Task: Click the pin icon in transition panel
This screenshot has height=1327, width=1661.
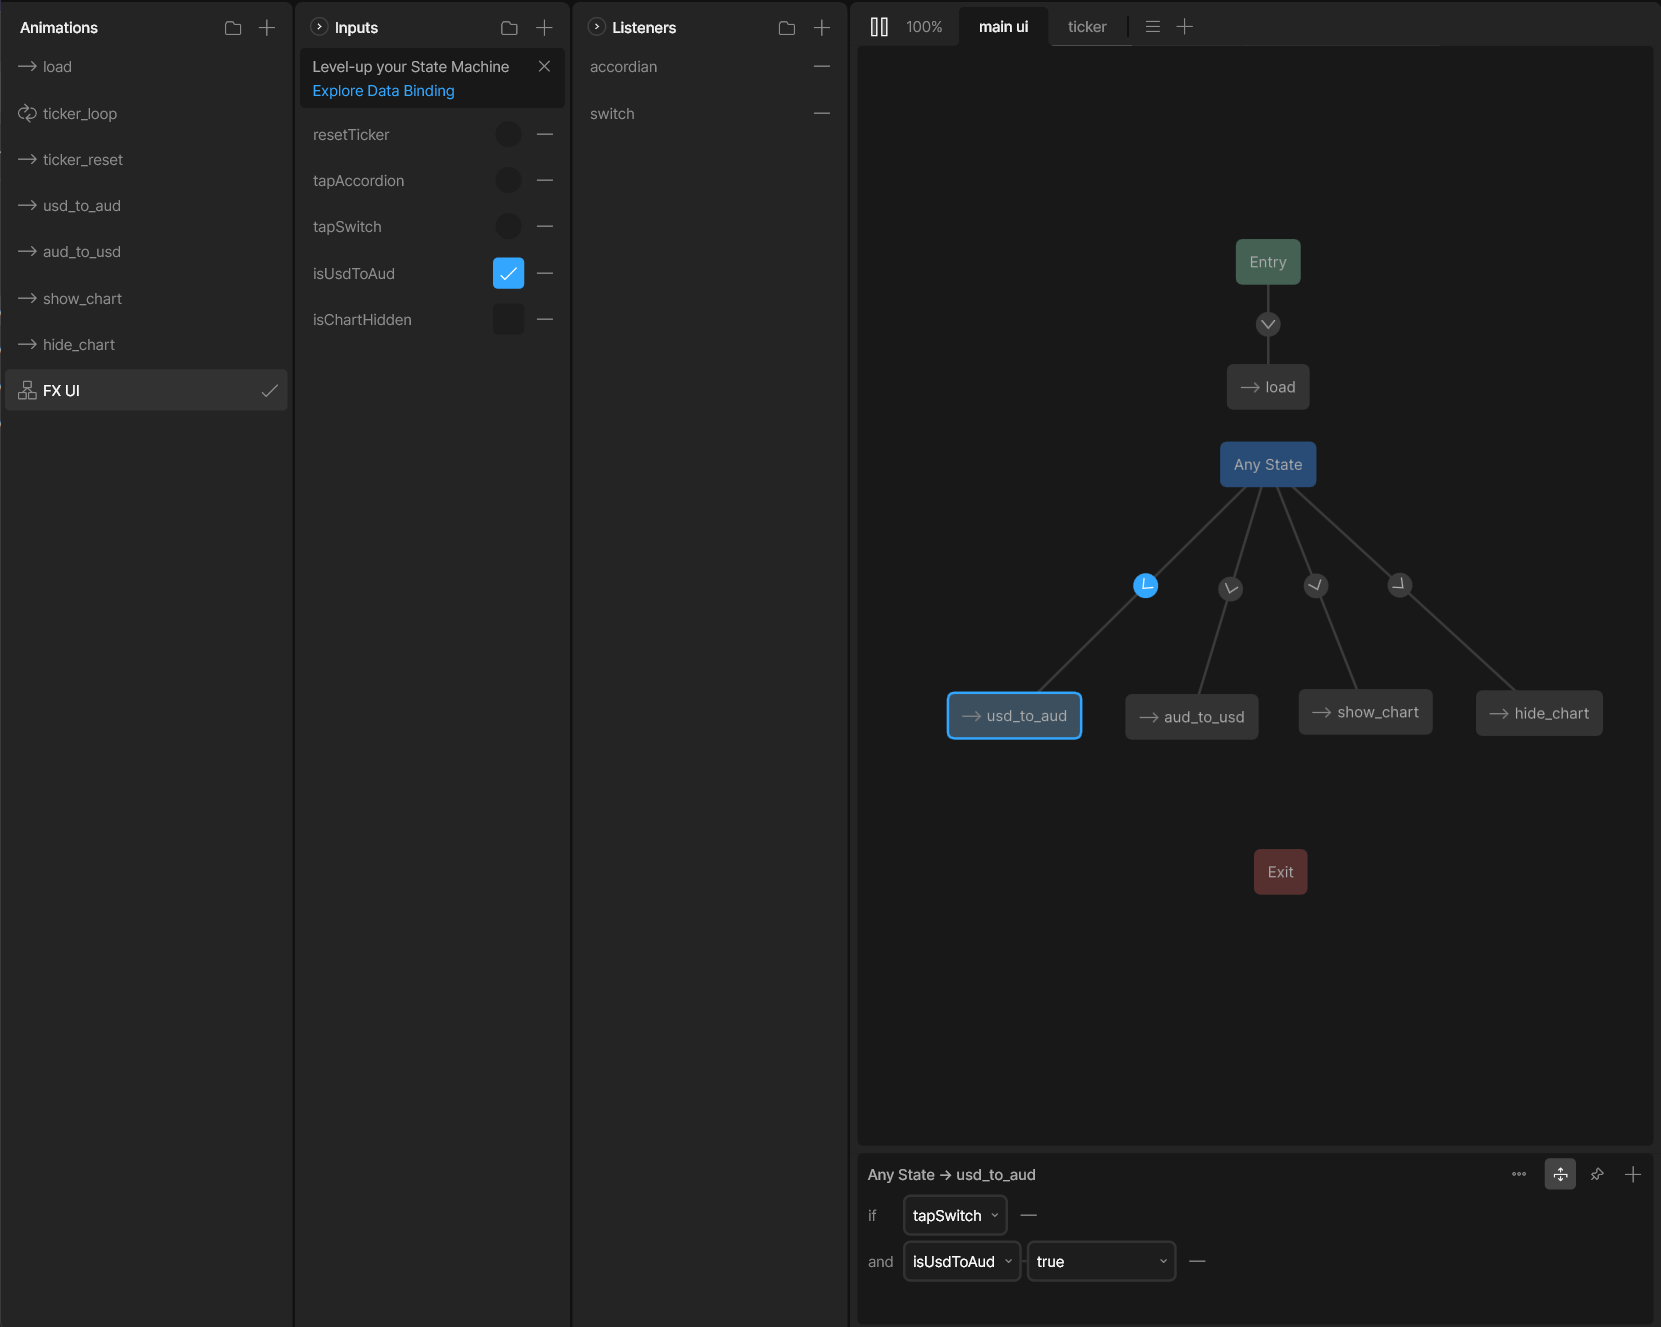Action: (x=1597, y=1174)
